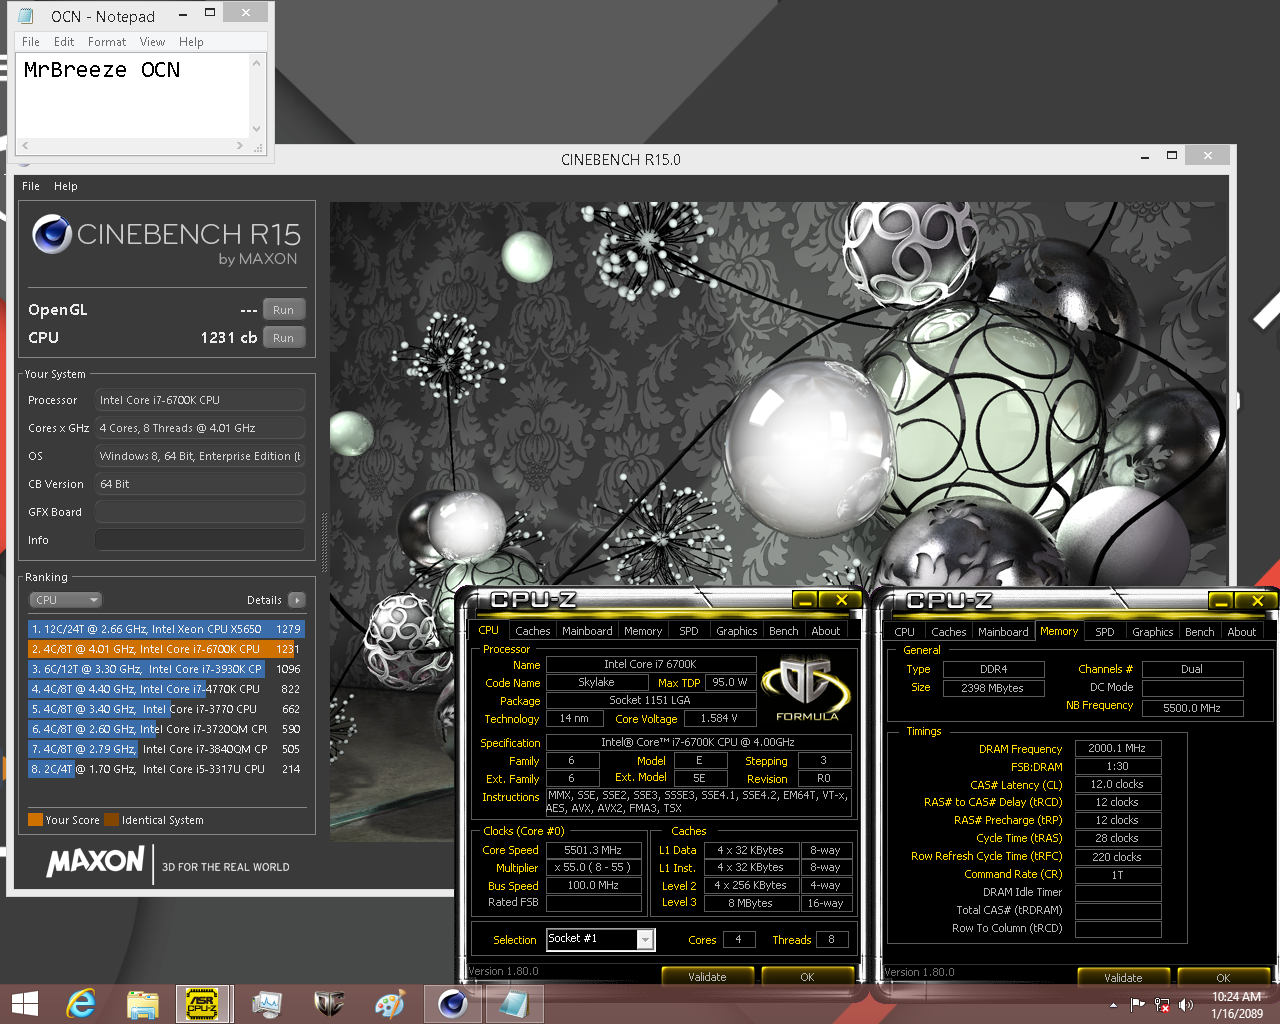This screenshot has width=1280, height=1024.
Task: Open Internet Explorer from the taskbar
Action: (81, 1003)
